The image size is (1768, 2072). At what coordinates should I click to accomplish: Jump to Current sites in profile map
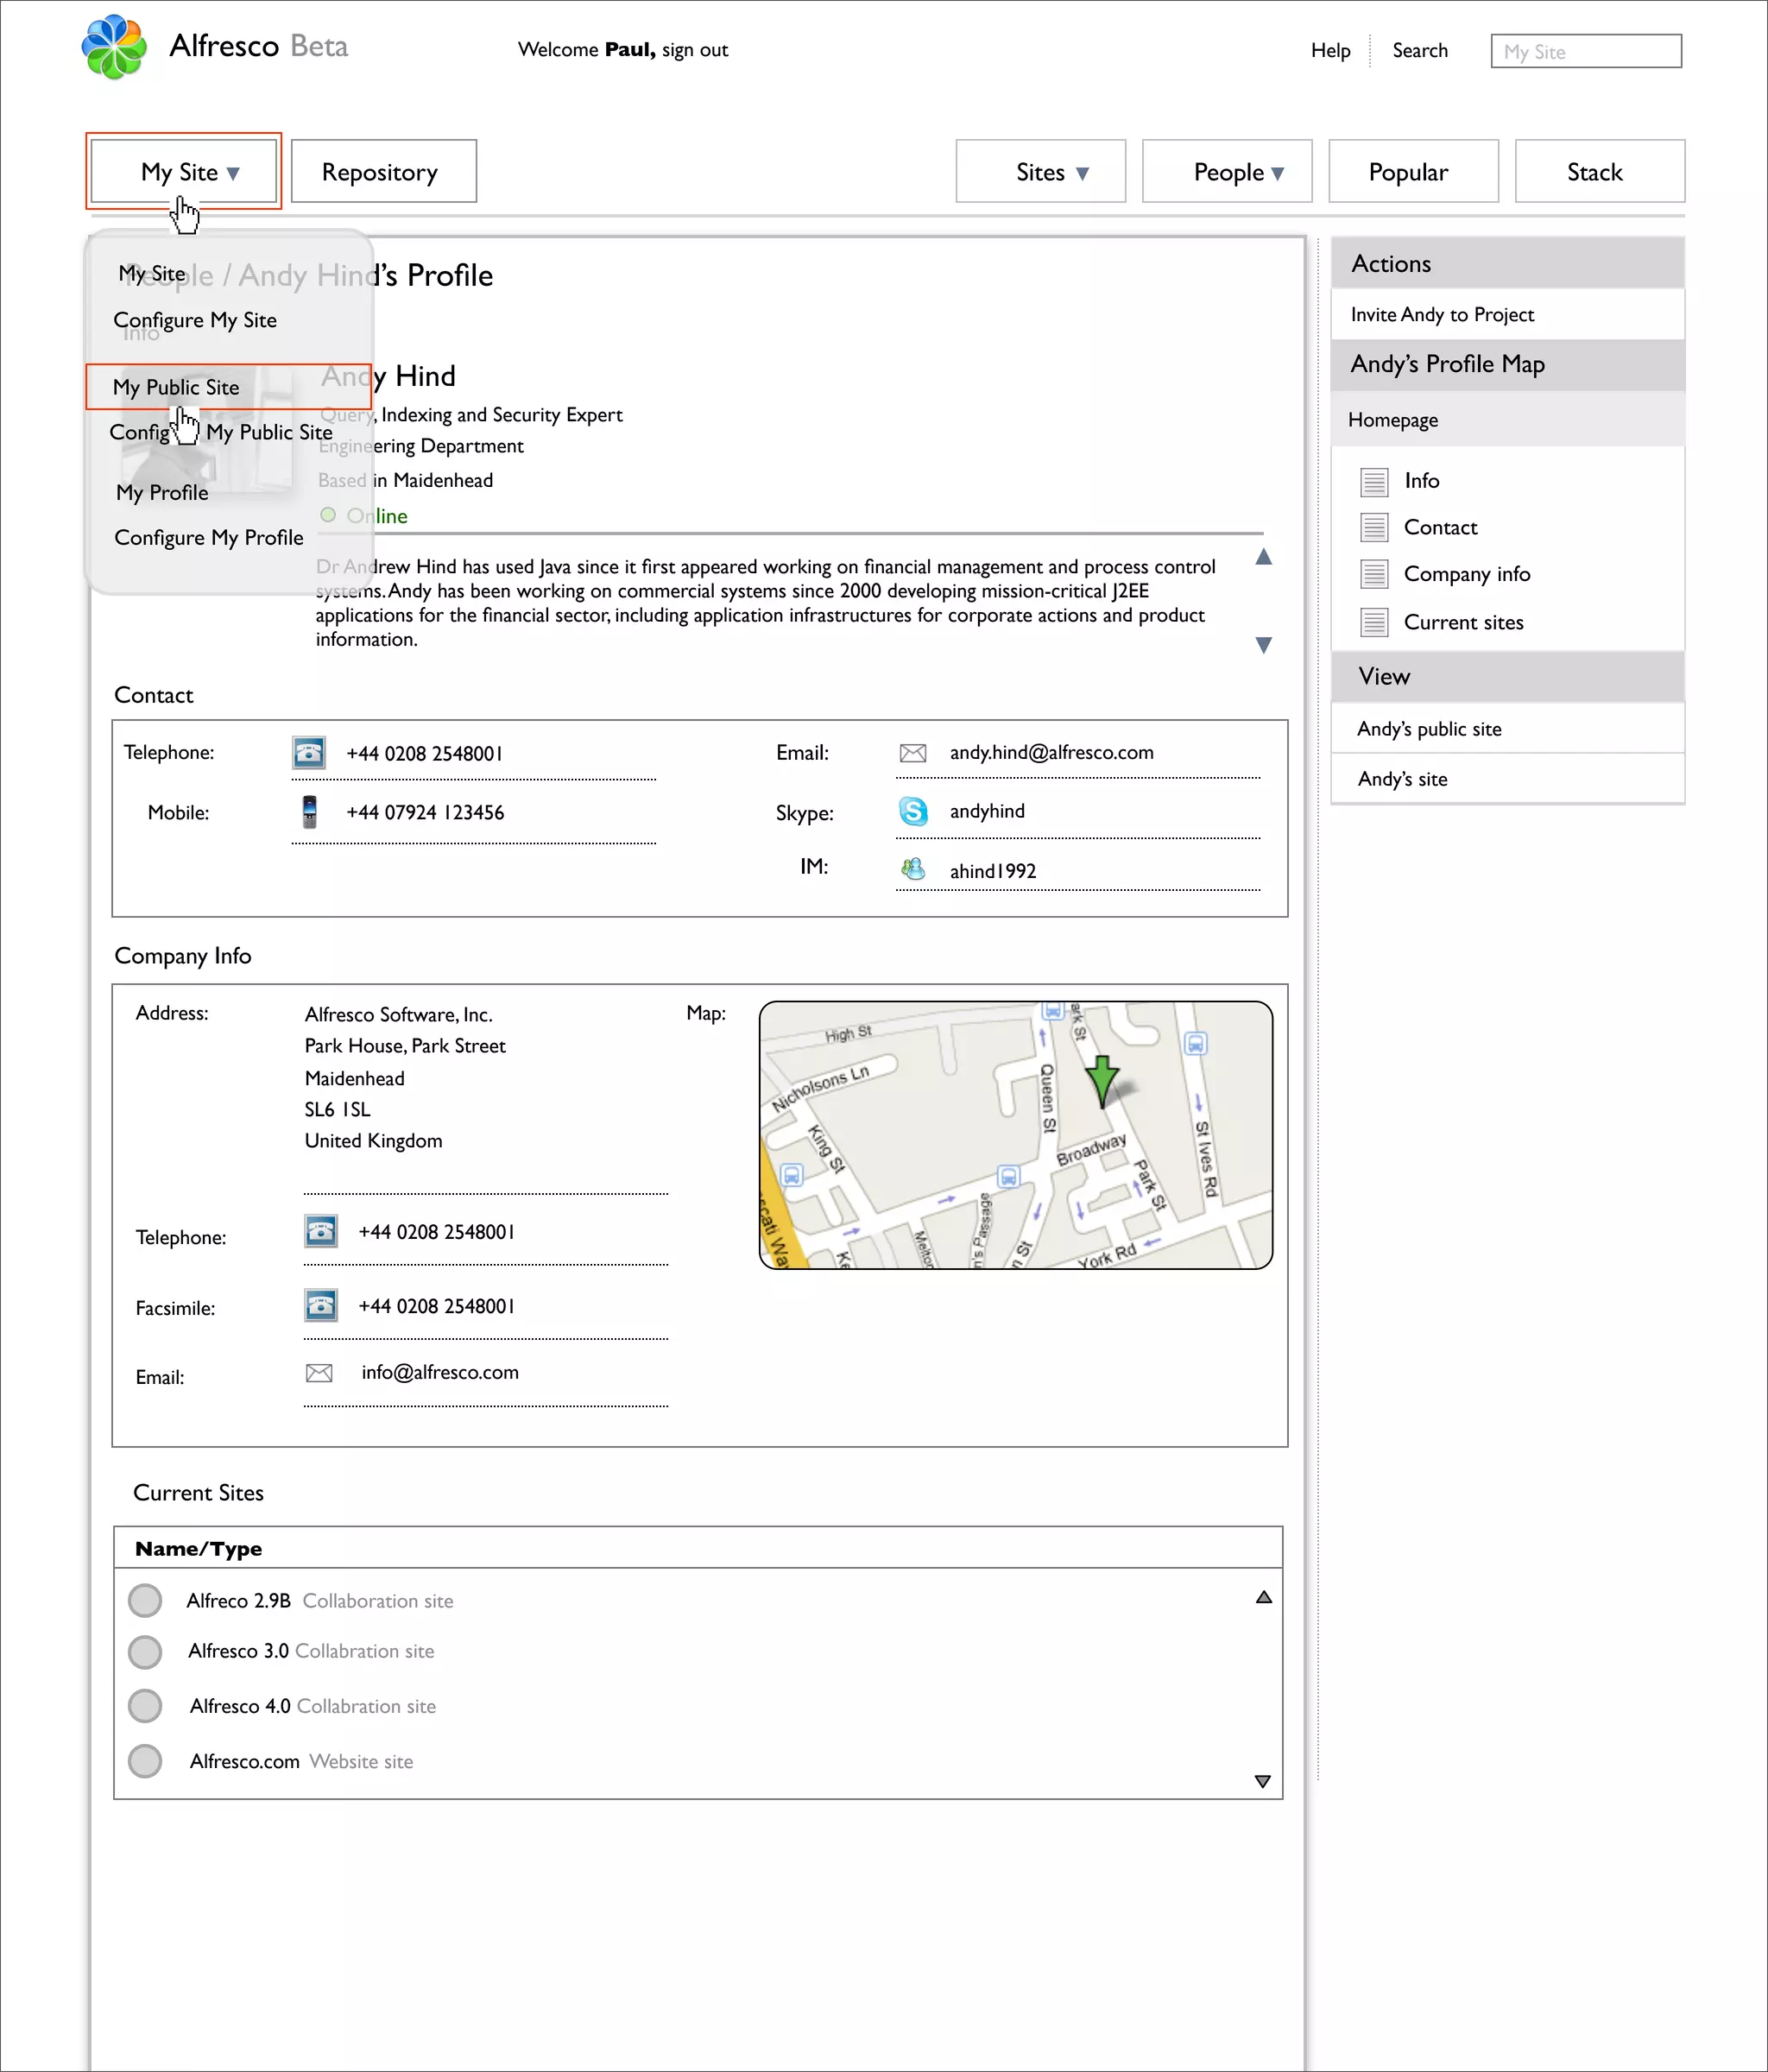tap(1463, 622)
